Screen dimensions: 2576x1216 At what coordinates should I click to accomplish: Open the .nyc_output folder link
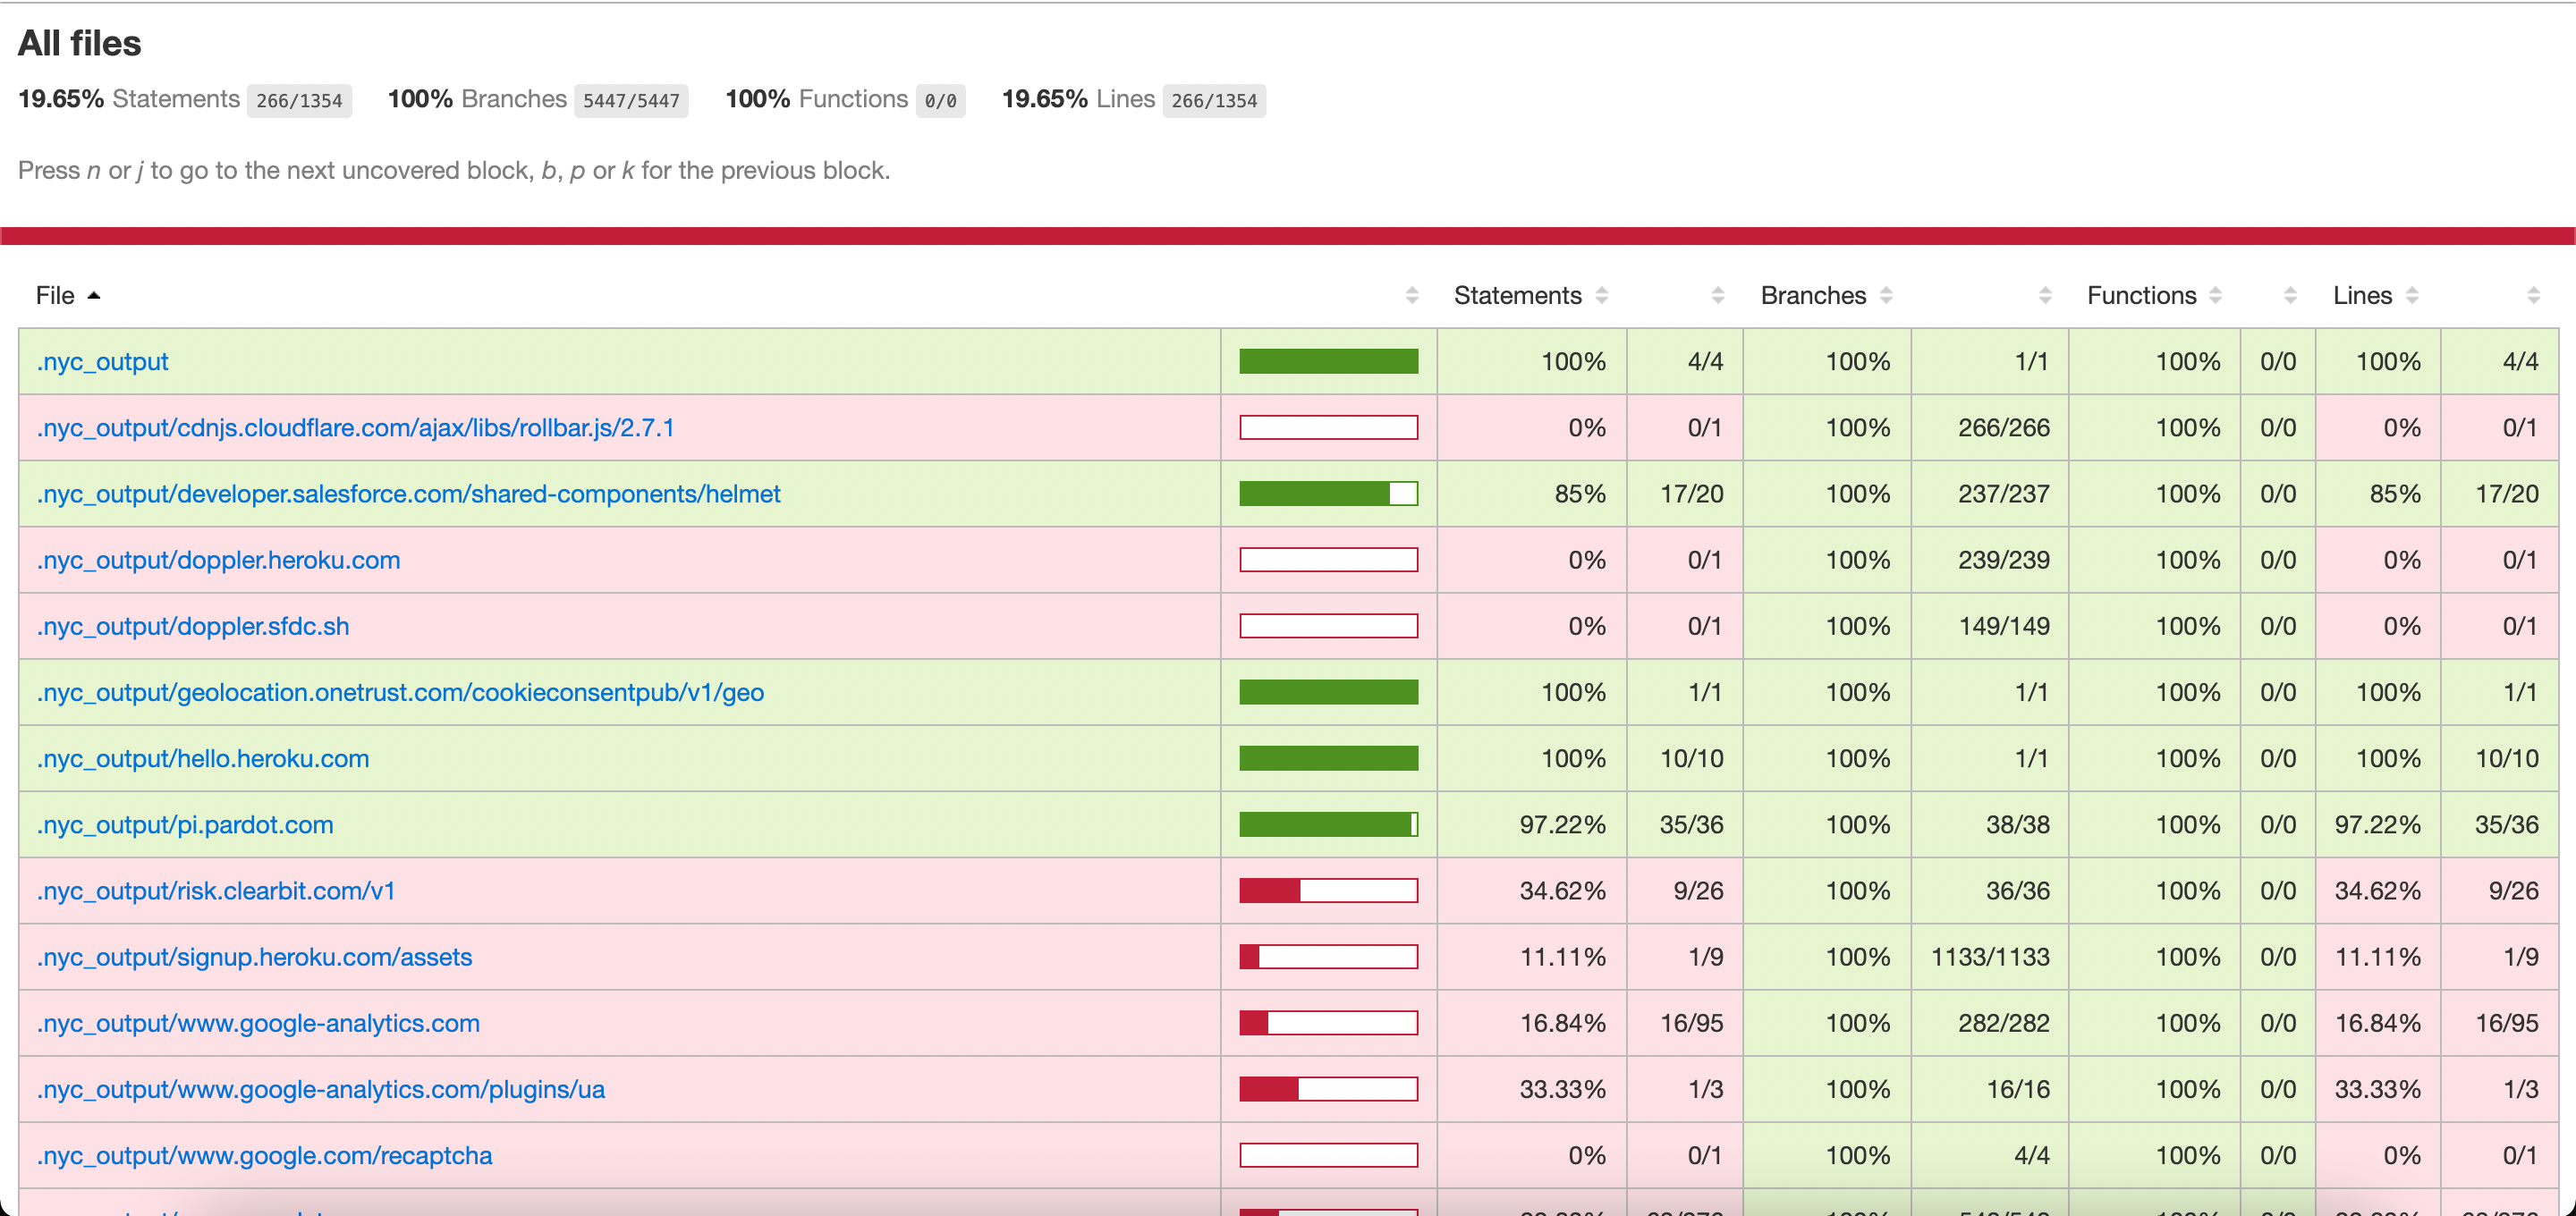(102, 361)
